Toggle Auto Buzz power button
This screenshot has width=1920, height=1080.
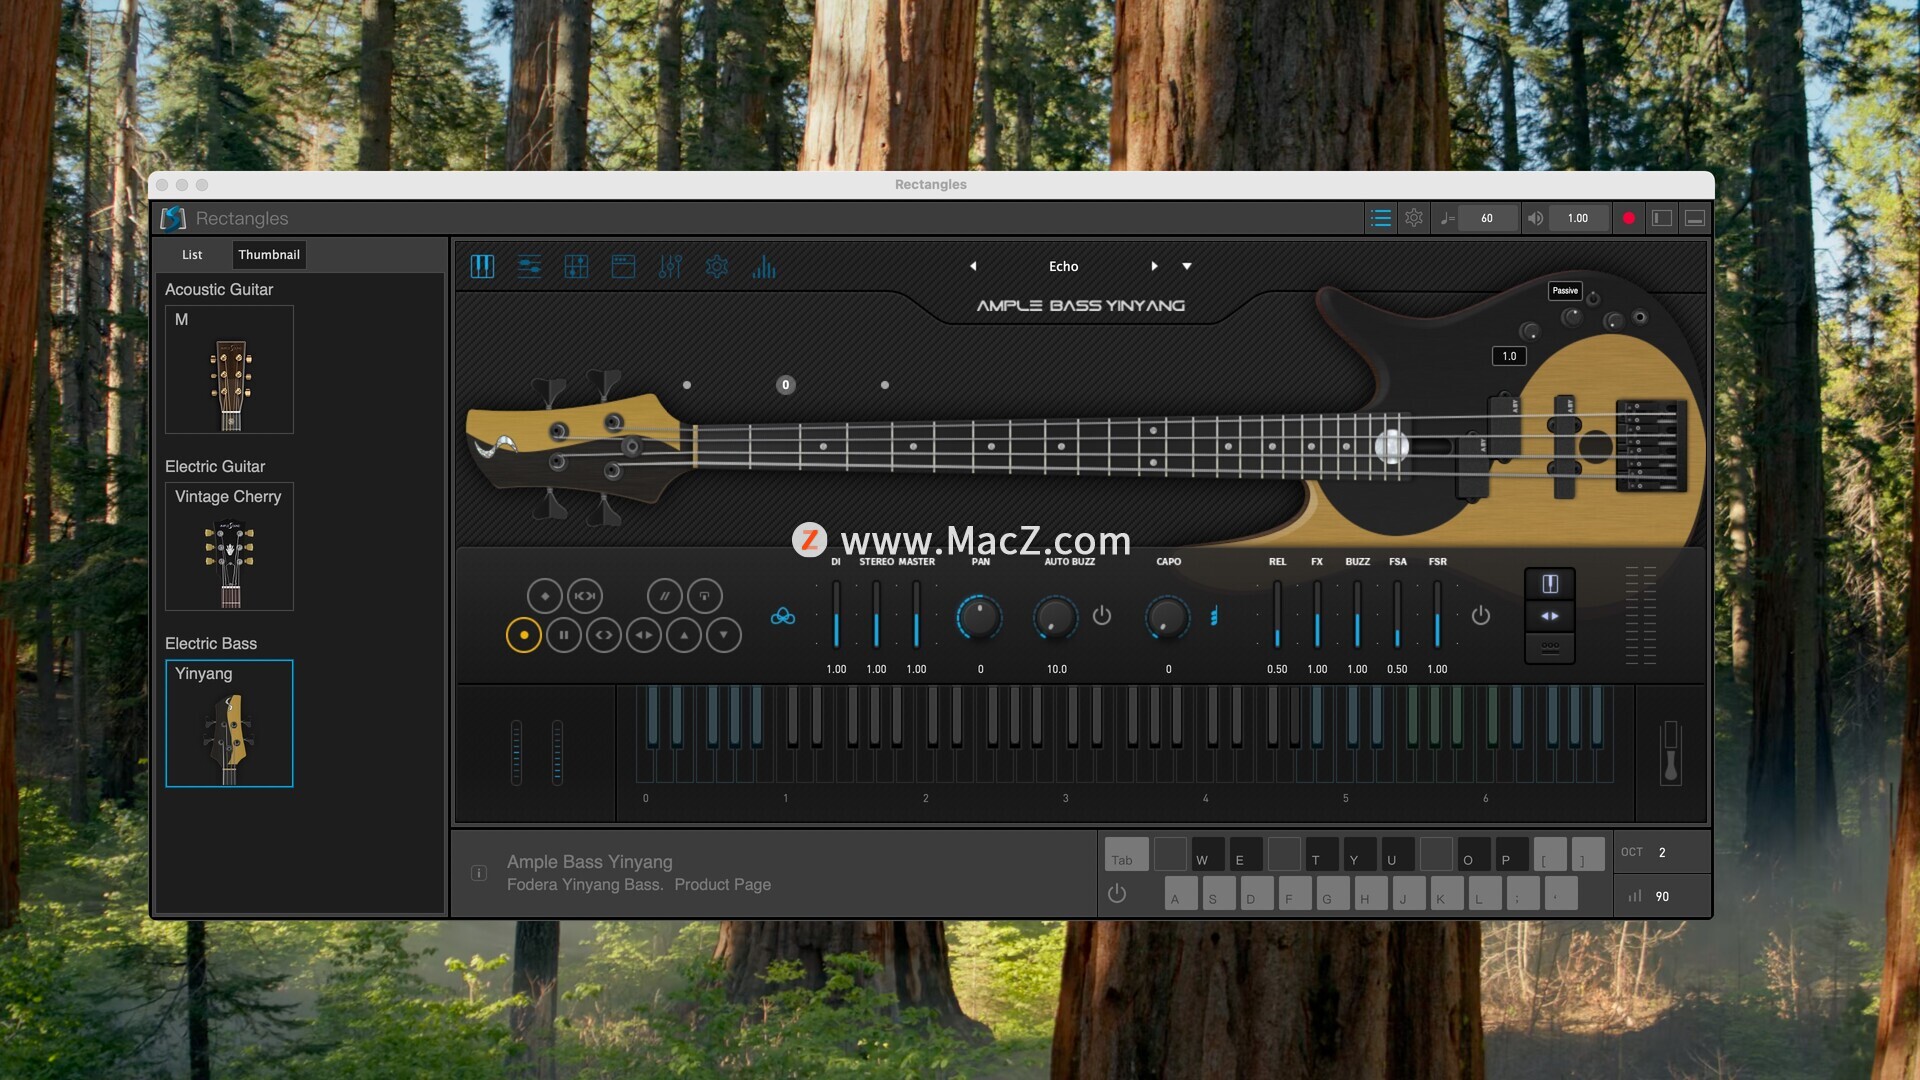tap(1102, 616)
